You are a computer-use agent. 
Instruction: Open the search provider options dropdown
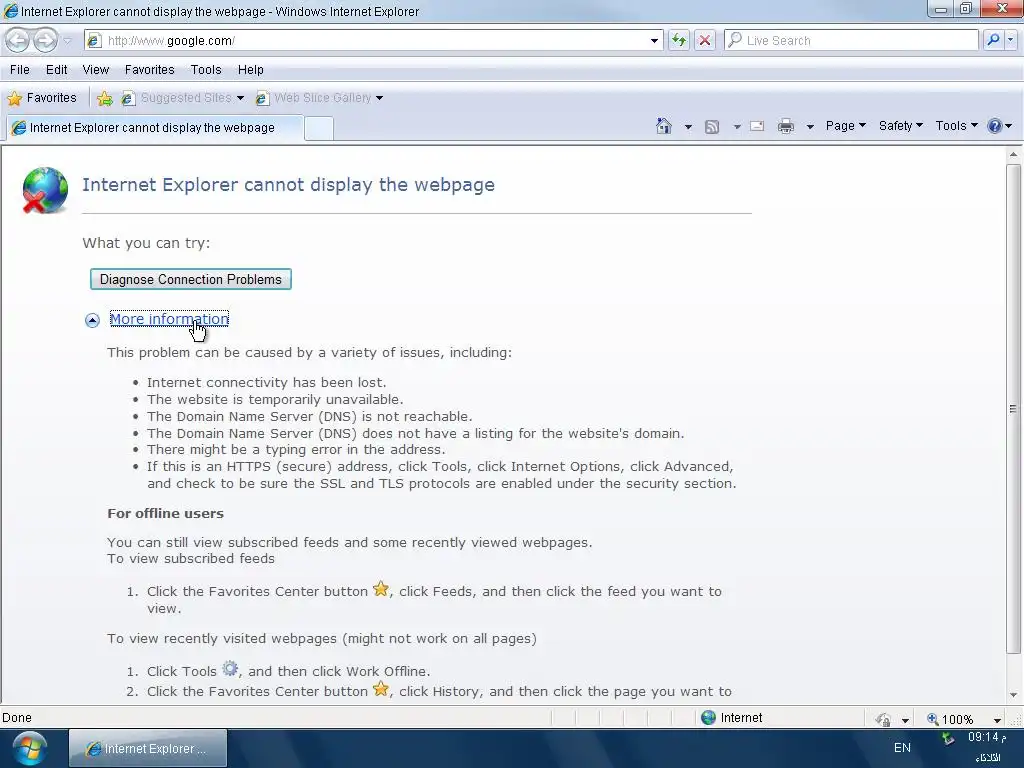pos(1011,40)
